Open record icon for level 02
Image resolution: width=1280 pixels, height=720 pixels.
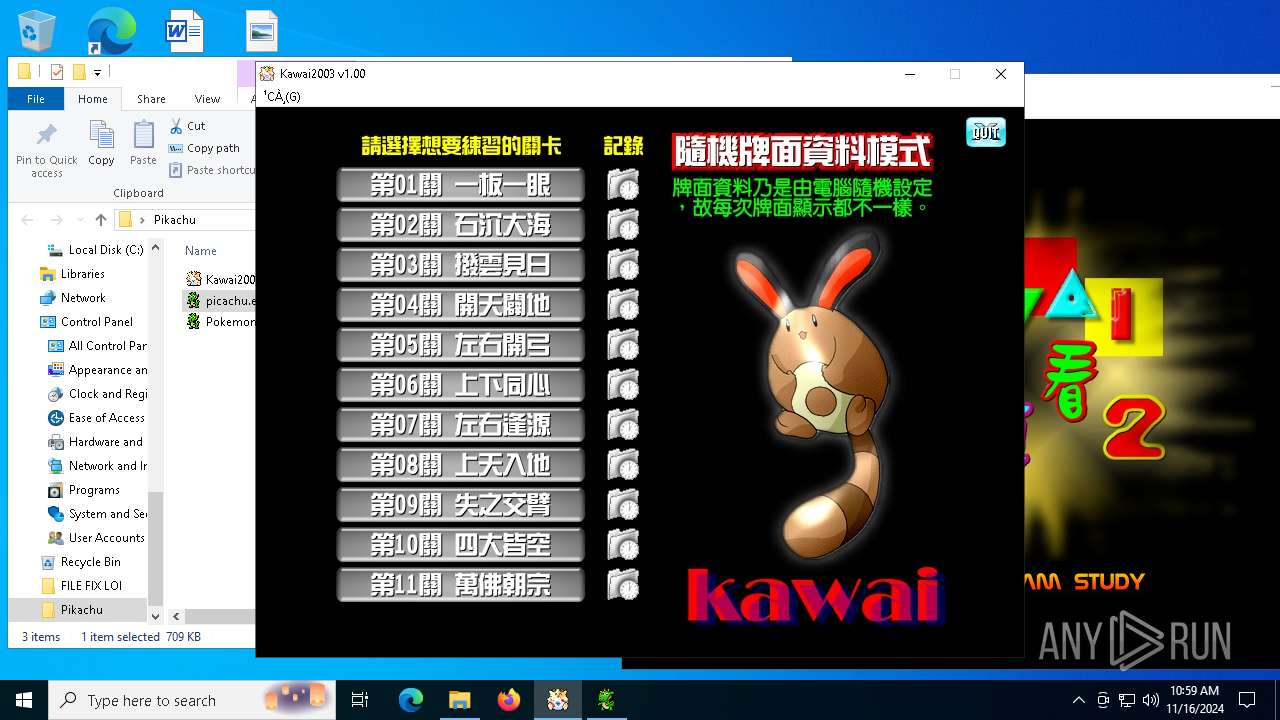pyautogui.click(x=623, y=225)
